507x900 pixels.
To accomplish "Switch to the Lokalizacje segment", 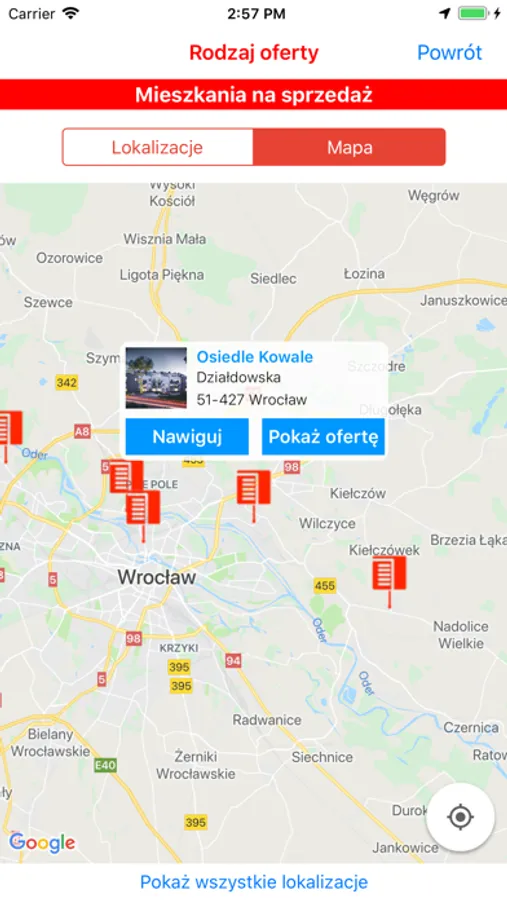I will pyautogui.click(x=157, y=148).
